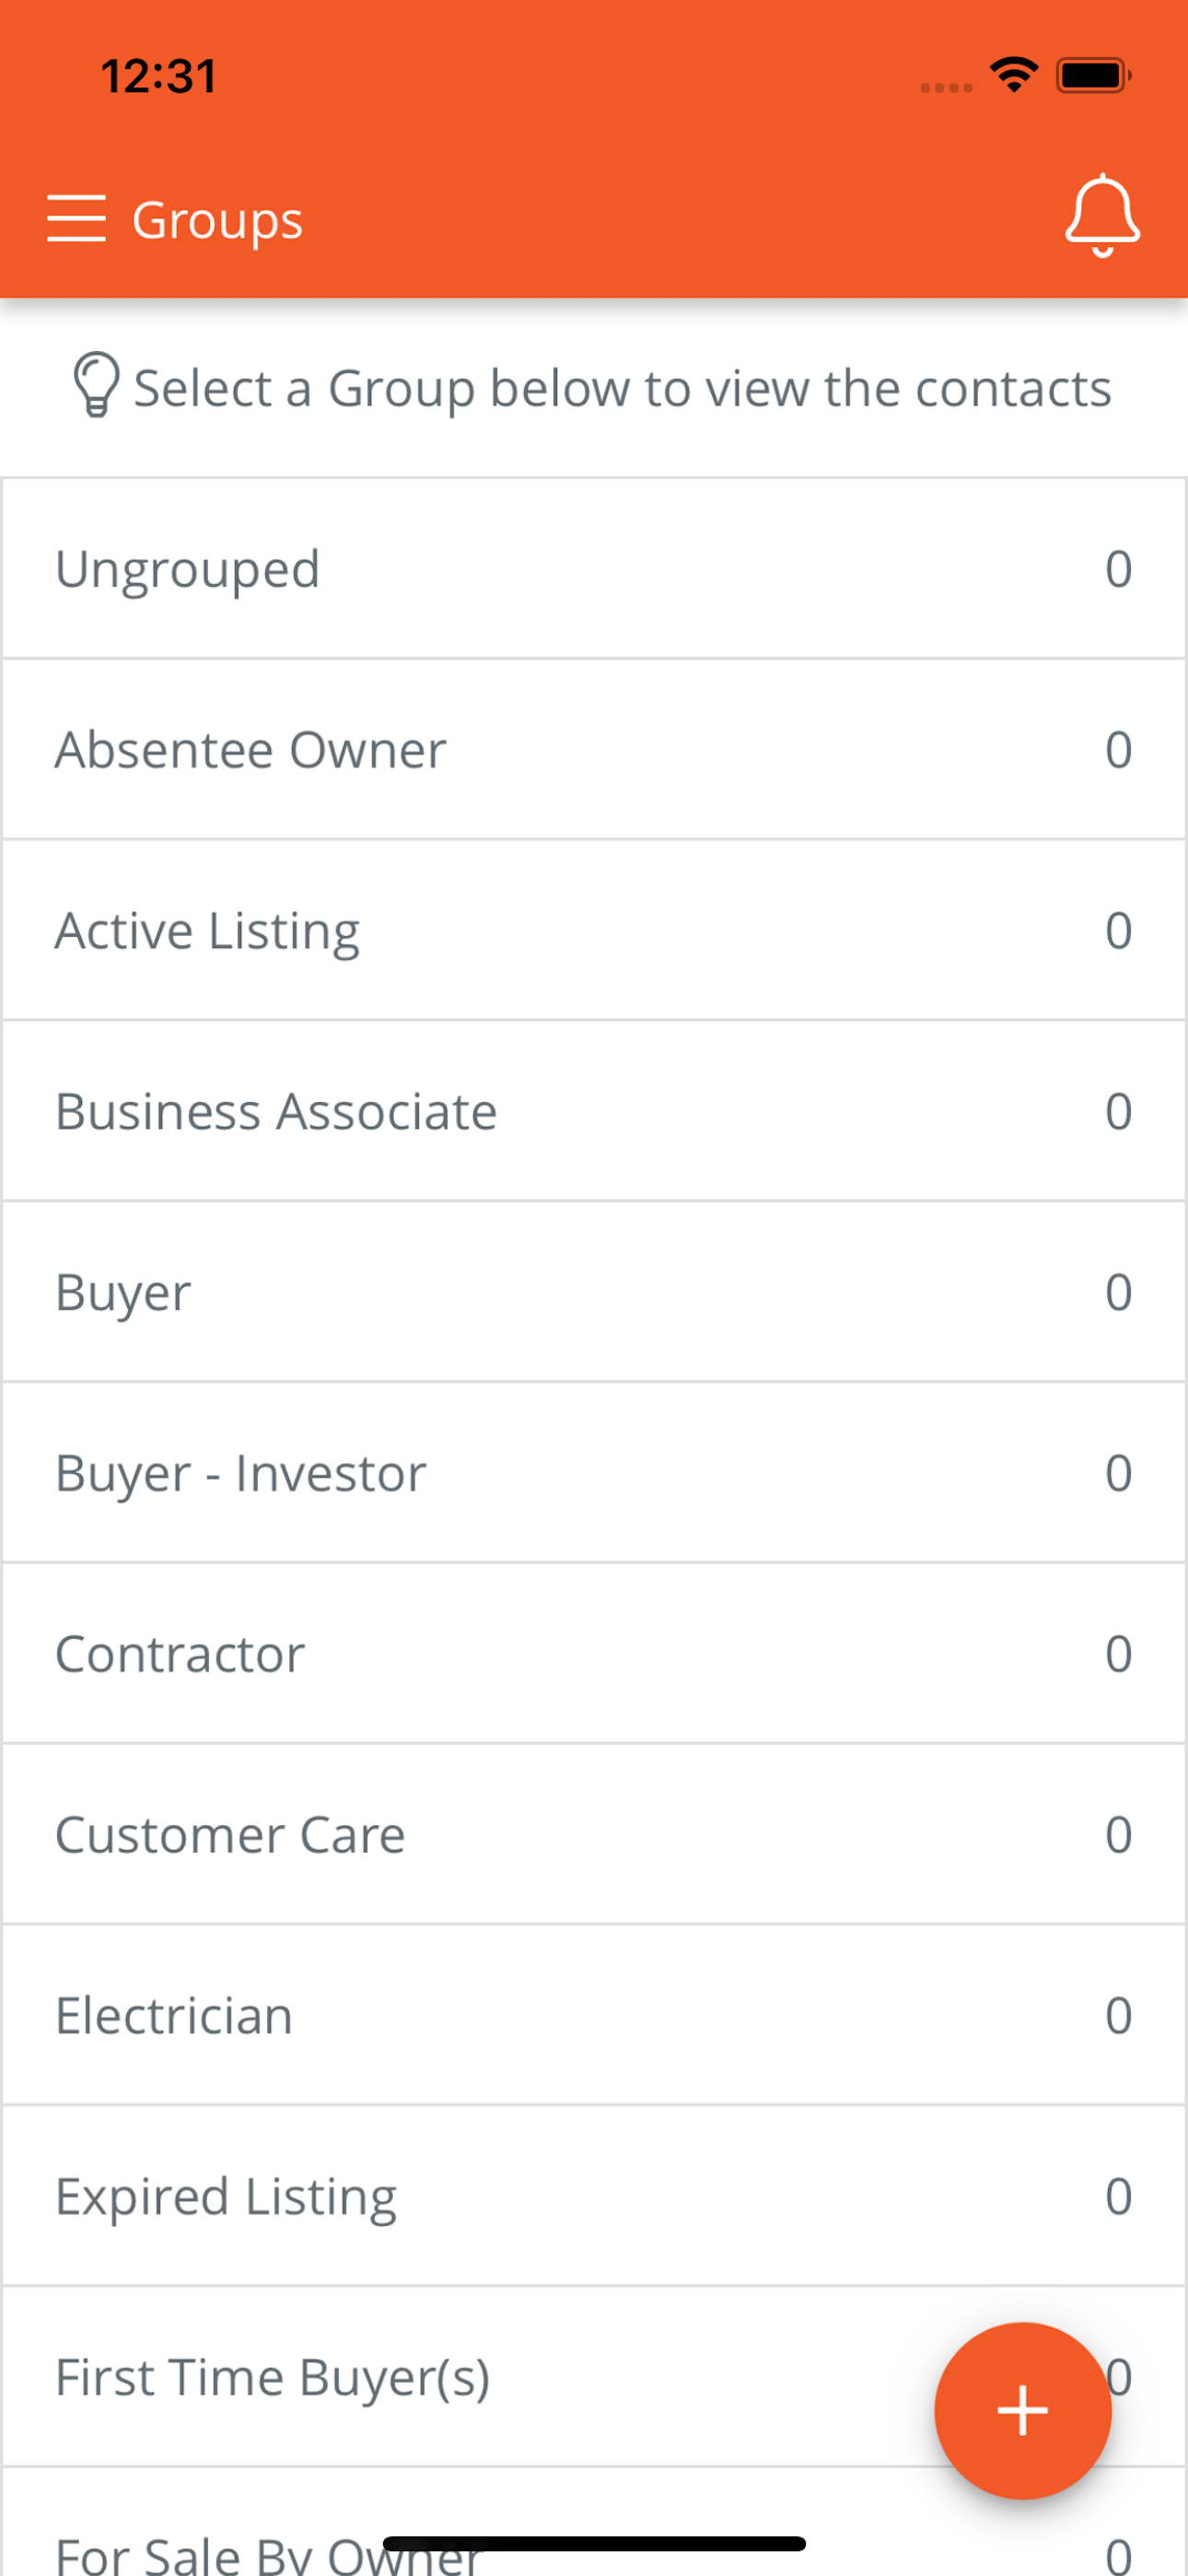Viewport: 1188px width, 2576px height.
Task: Open the For Sale By Owner group
Action: pyautogui.click(x=594, y=2523)
